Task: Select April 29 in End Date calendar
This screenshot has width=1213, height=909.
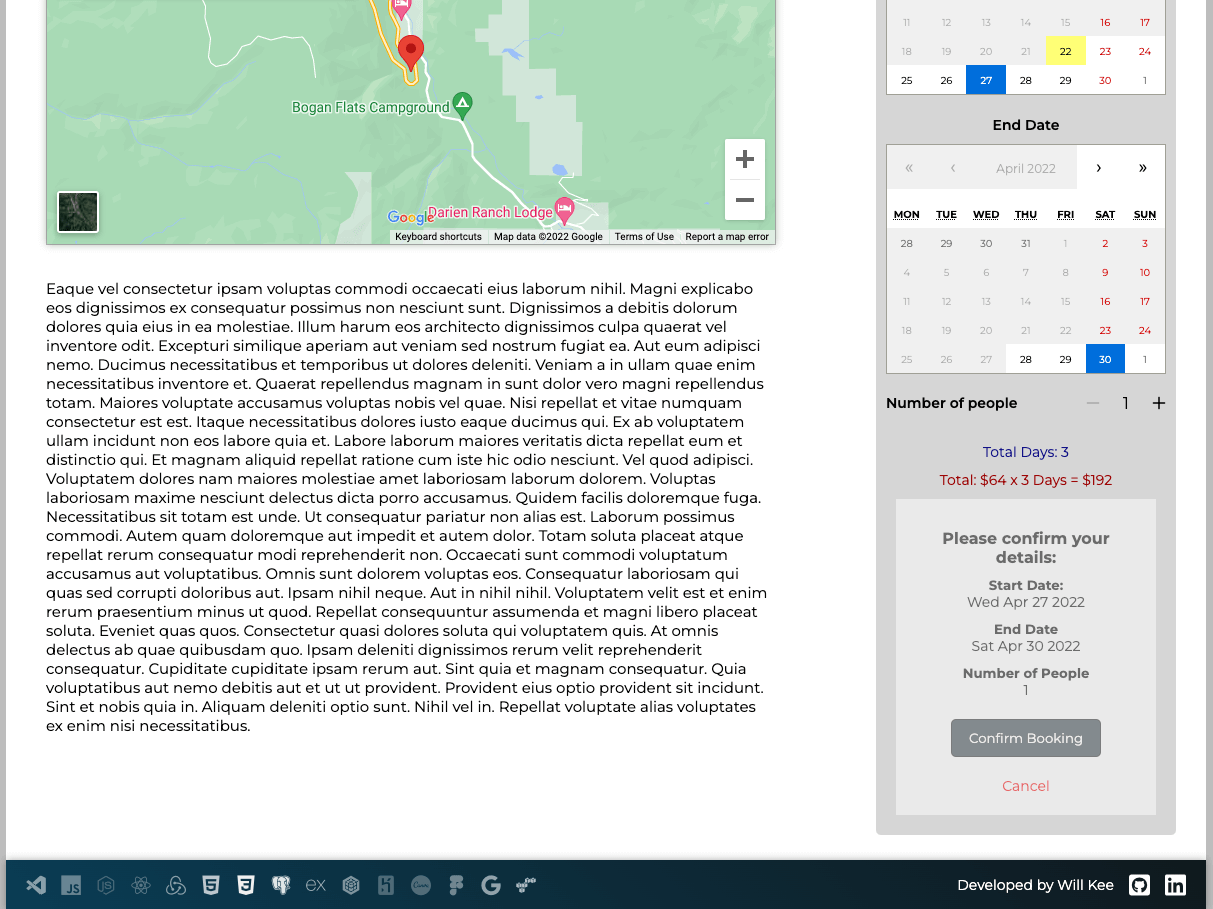Action: pos(1065,359)
